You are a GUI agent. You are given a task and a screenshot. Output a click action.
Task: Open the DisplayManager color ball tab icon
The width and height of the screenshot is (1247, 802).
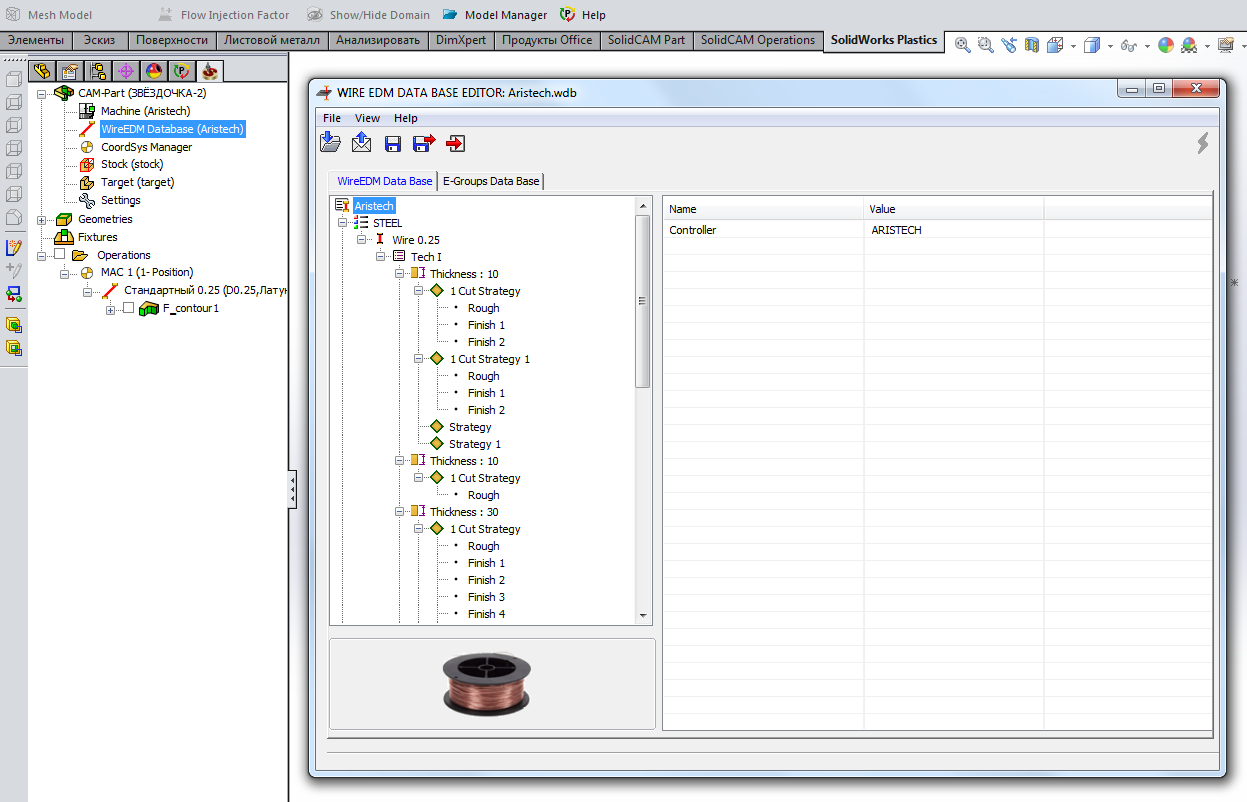[x=153, y=71]
